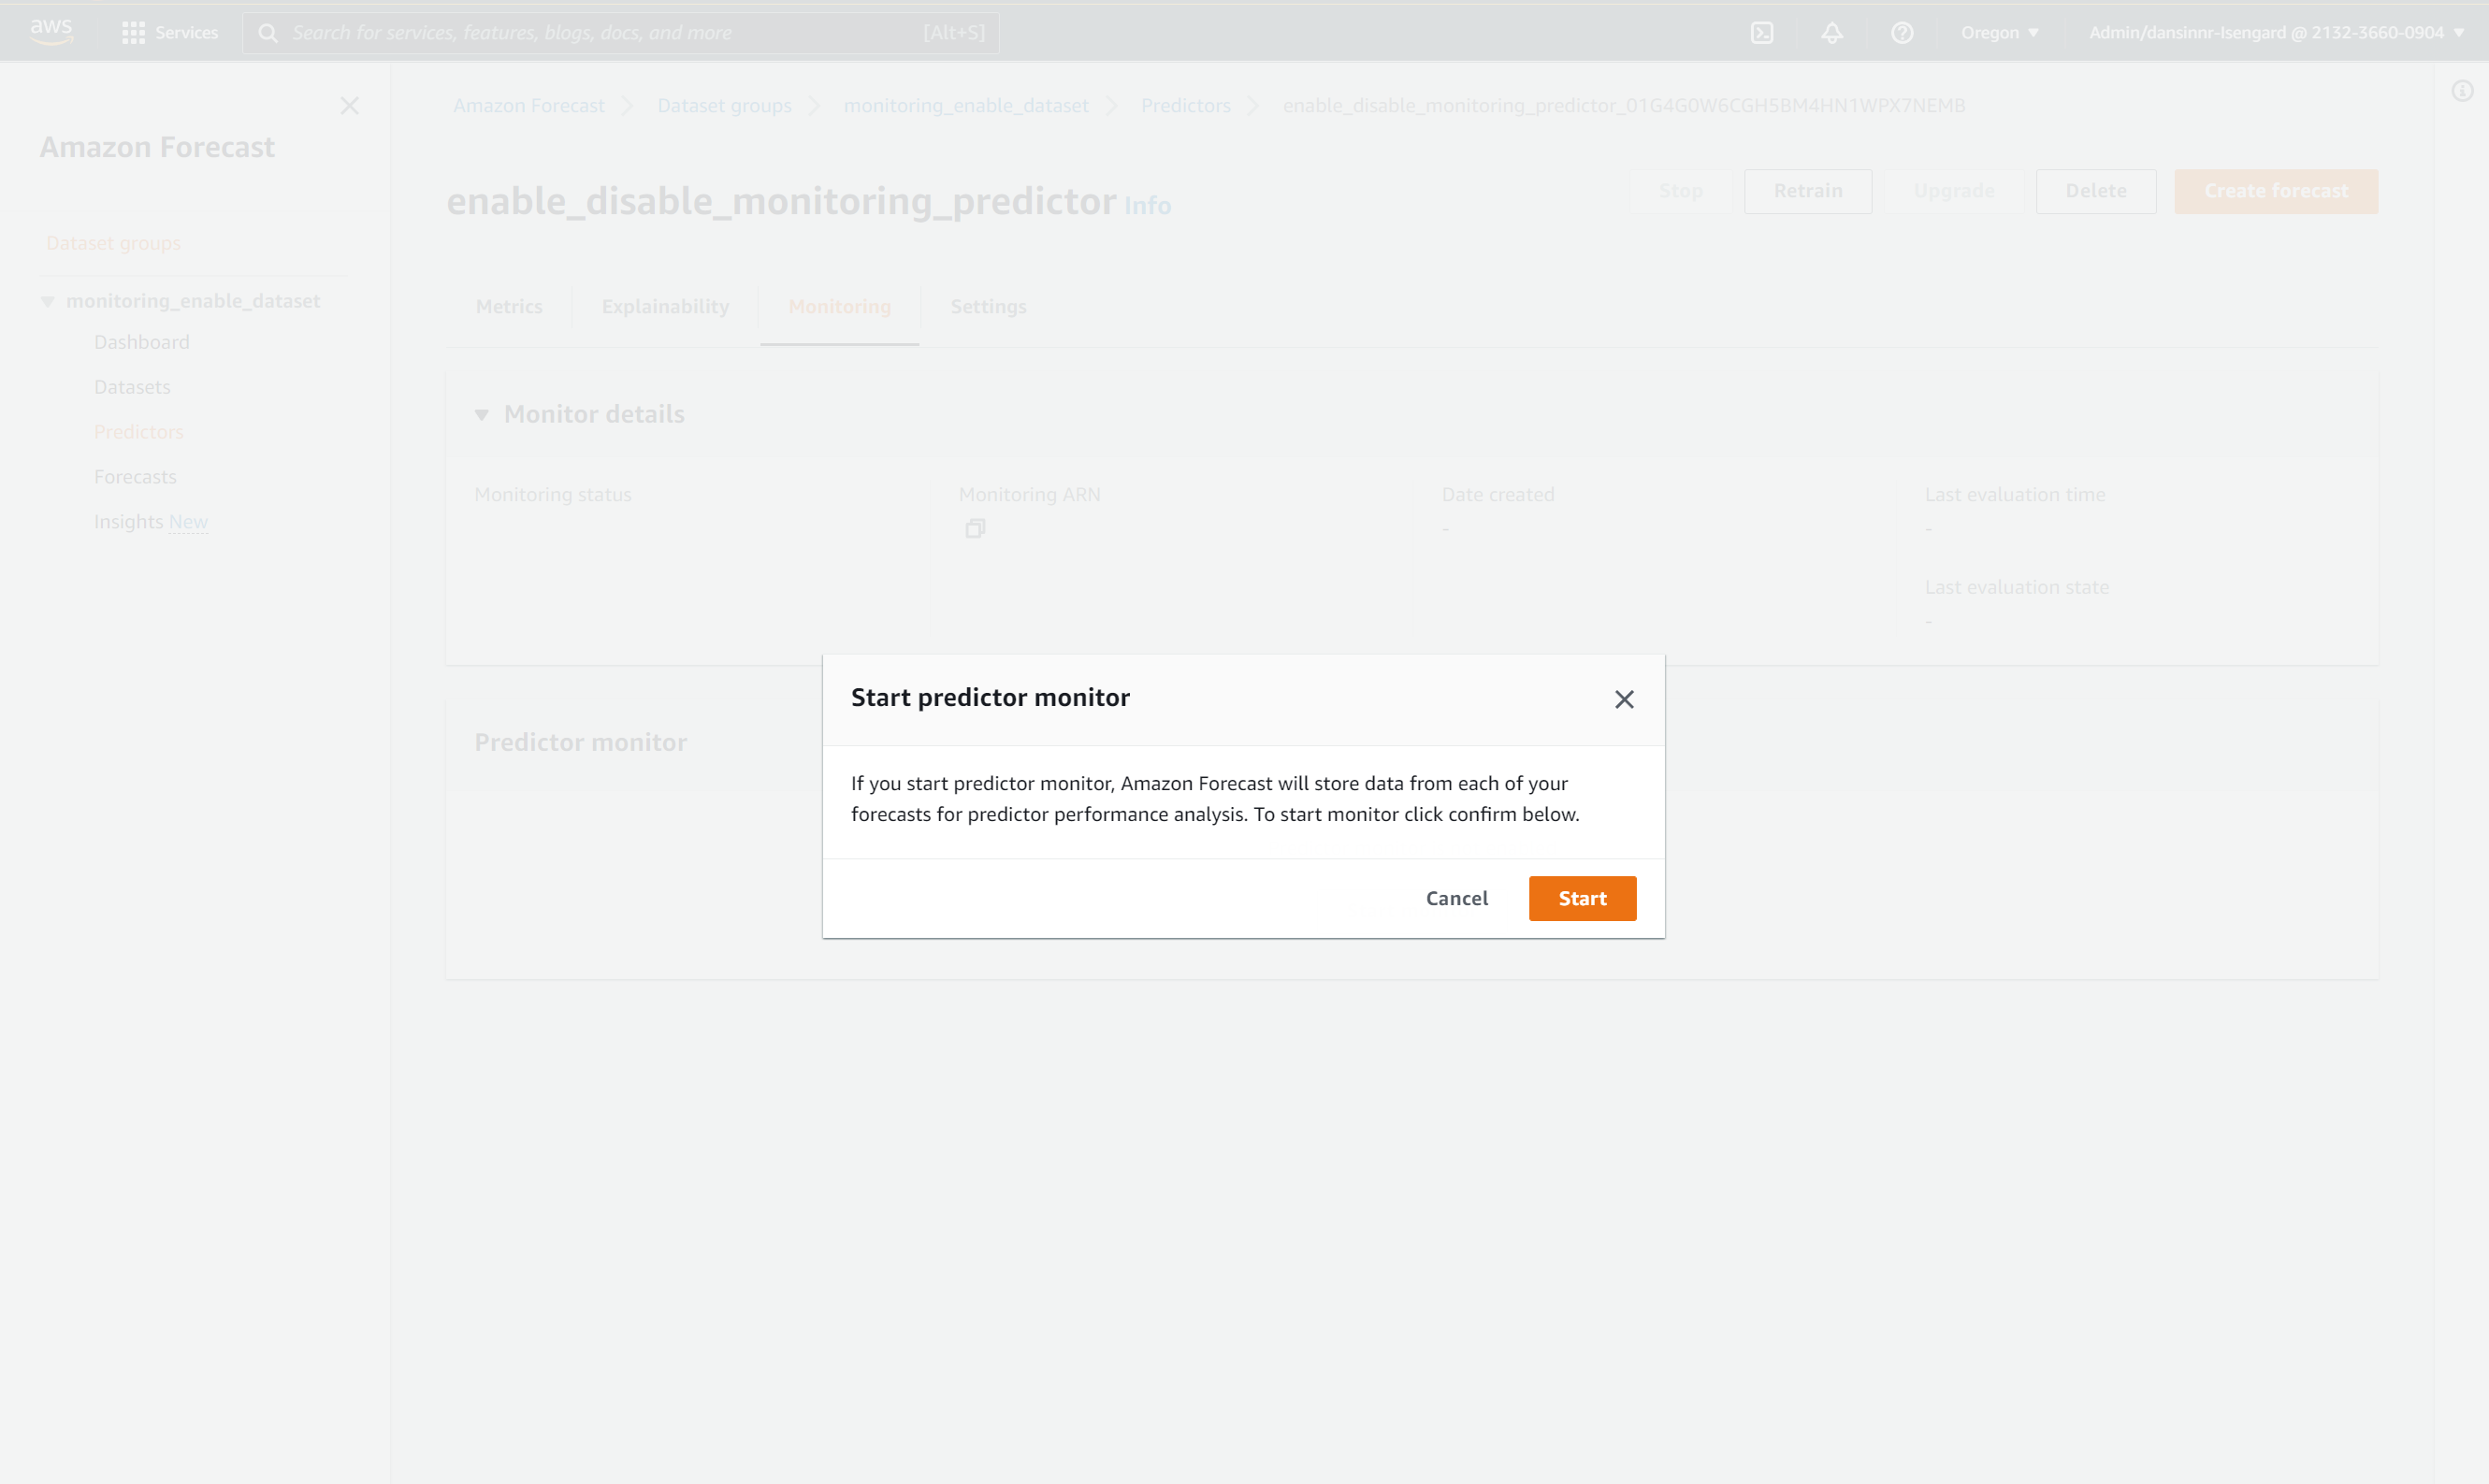Close the Start predictor monitor dialog
This screenshot has width=2489, height=1484.
1623,699
